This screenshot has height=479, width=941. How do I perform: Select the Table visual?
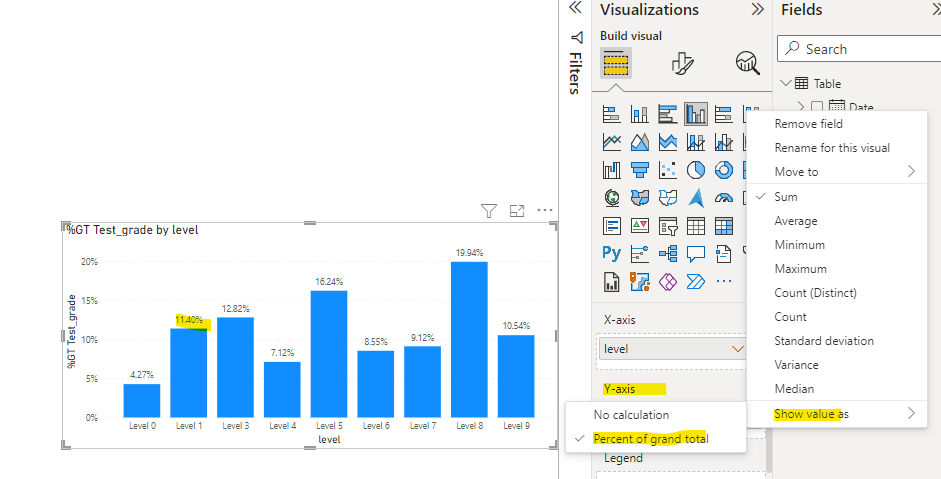pos(696,226)
